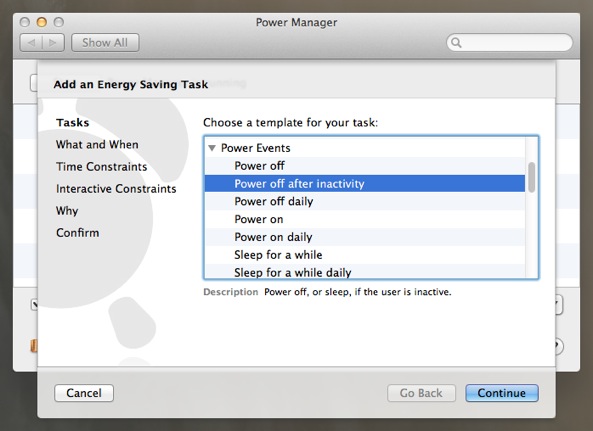The image size is (593, 431).
Task: Minimize the Power Manager window
Action: coord(42,22)
